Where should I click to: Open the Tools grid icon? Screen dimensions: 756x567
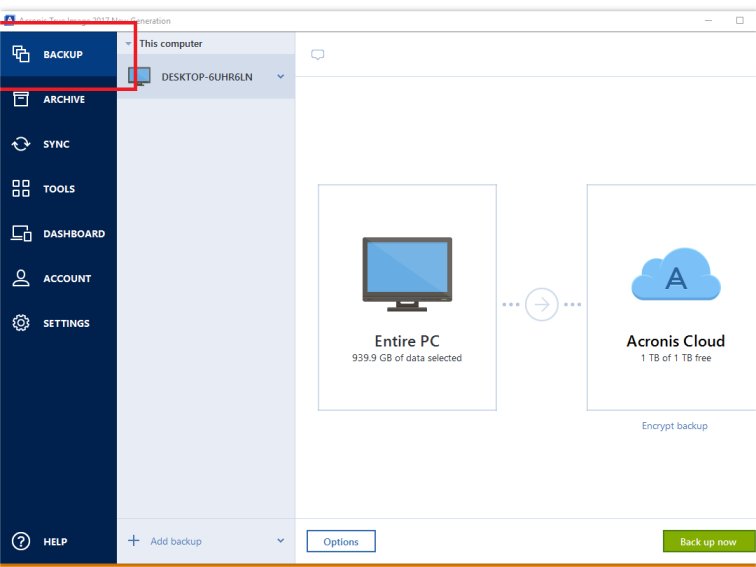(x=21, y=189)
